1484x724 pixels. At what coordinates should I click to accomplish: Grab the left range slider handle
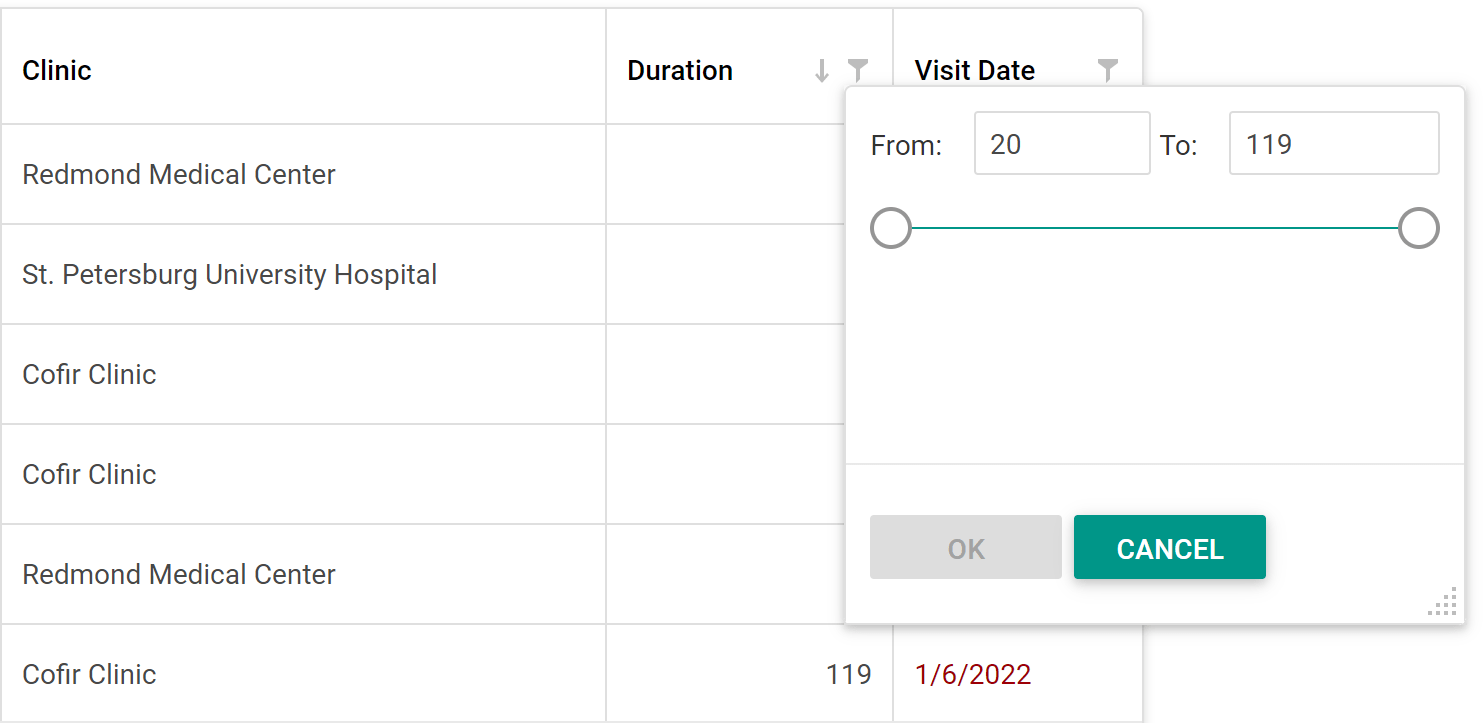pos(891,228)
